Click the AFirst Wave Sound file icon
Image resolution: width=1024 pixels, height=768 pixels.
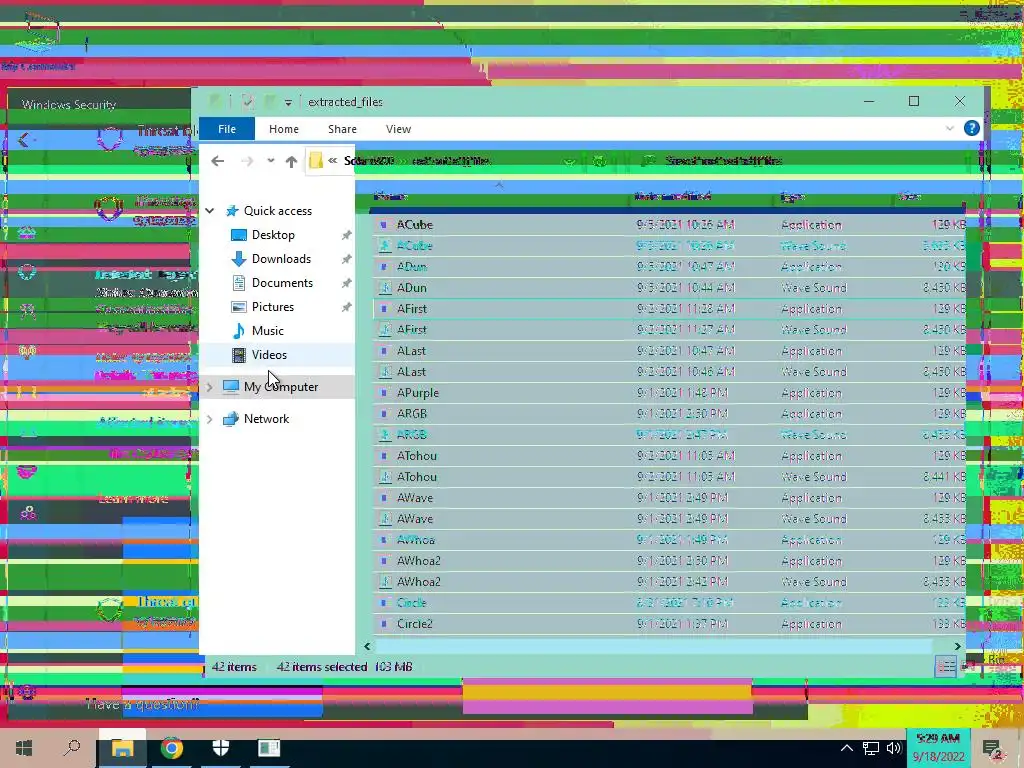[x=384, y=330]
